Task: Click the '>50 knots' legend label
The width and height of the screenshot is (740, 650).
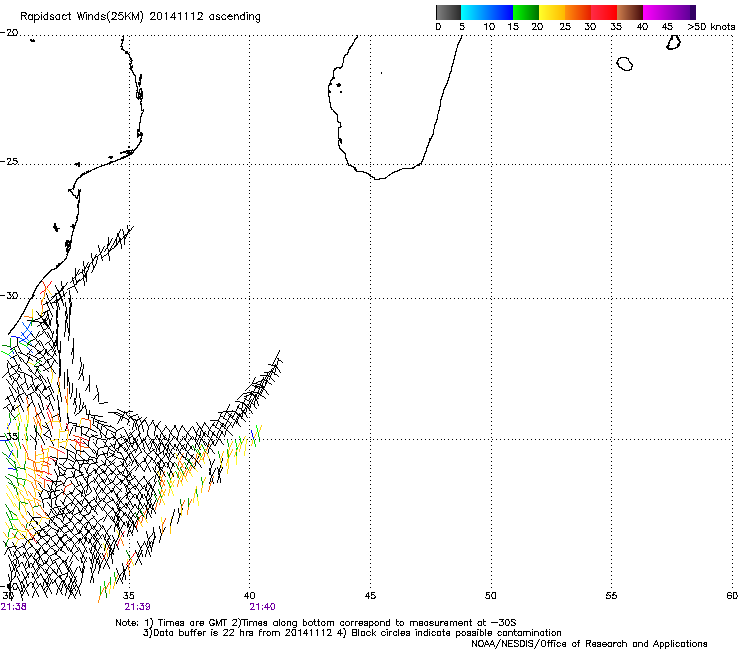Action: tap(711, 27)
